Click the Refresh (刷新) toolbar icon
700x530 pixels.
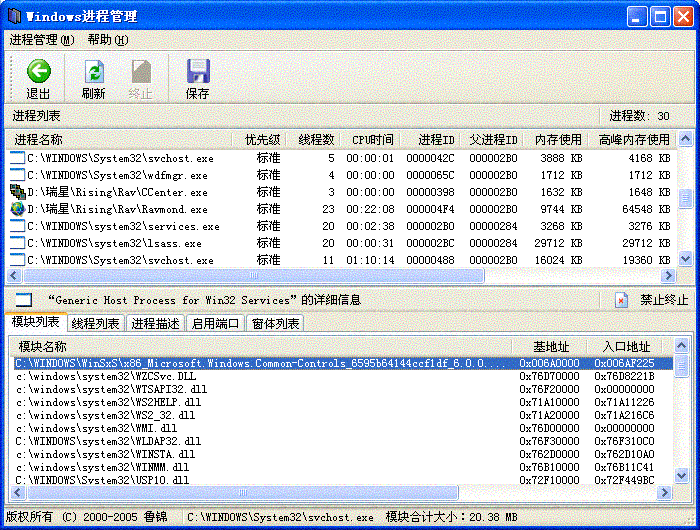(x=94, y=71)
